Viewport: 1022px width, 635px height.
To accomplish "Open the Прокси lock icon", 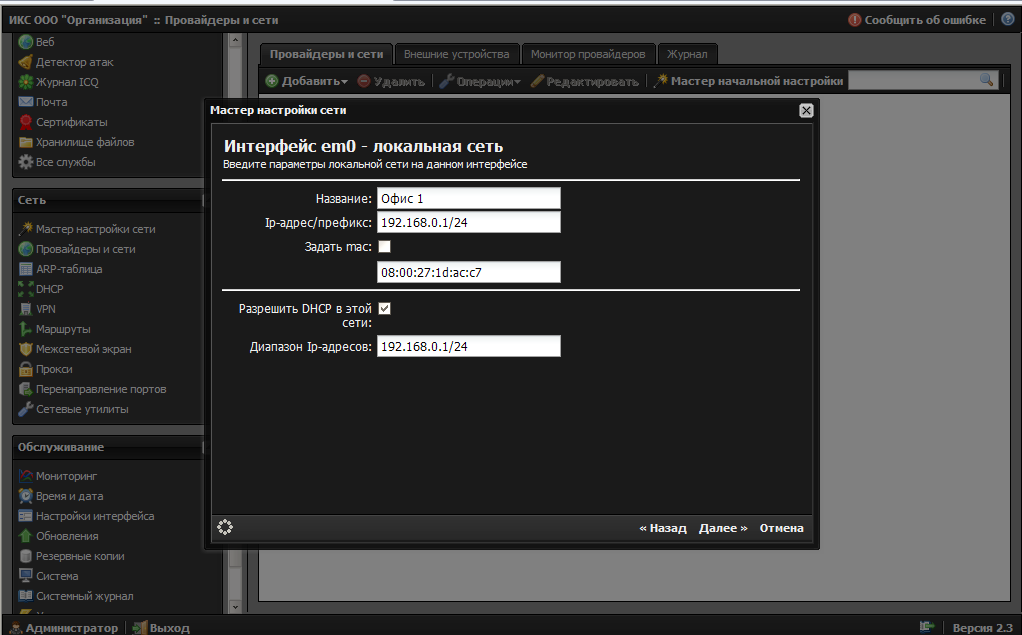I will 25,369.
